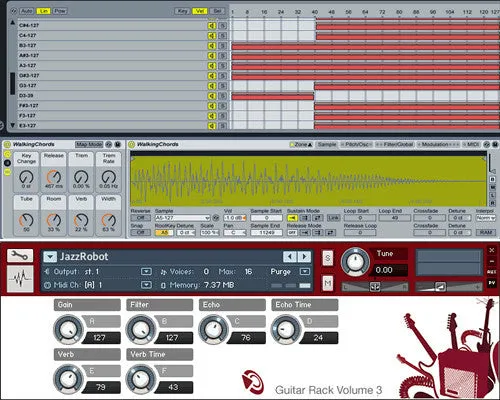500x400 pixels.
Task: Switch to the Sample tab
Action: coord(327,144)
